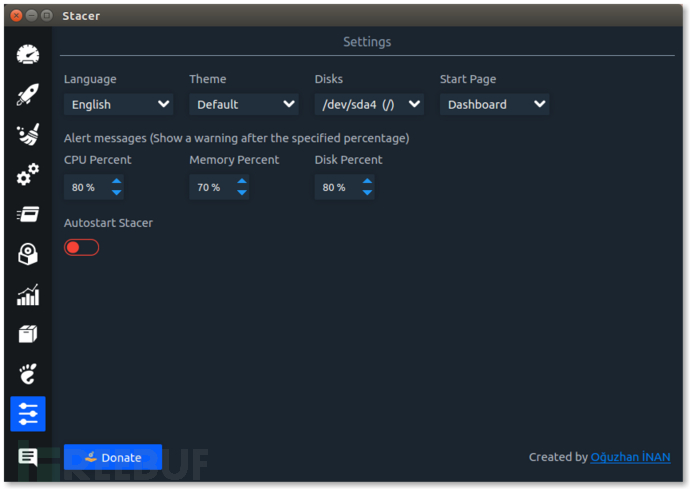
Task: Click the "Memory Percent" label
Action: 234,160
